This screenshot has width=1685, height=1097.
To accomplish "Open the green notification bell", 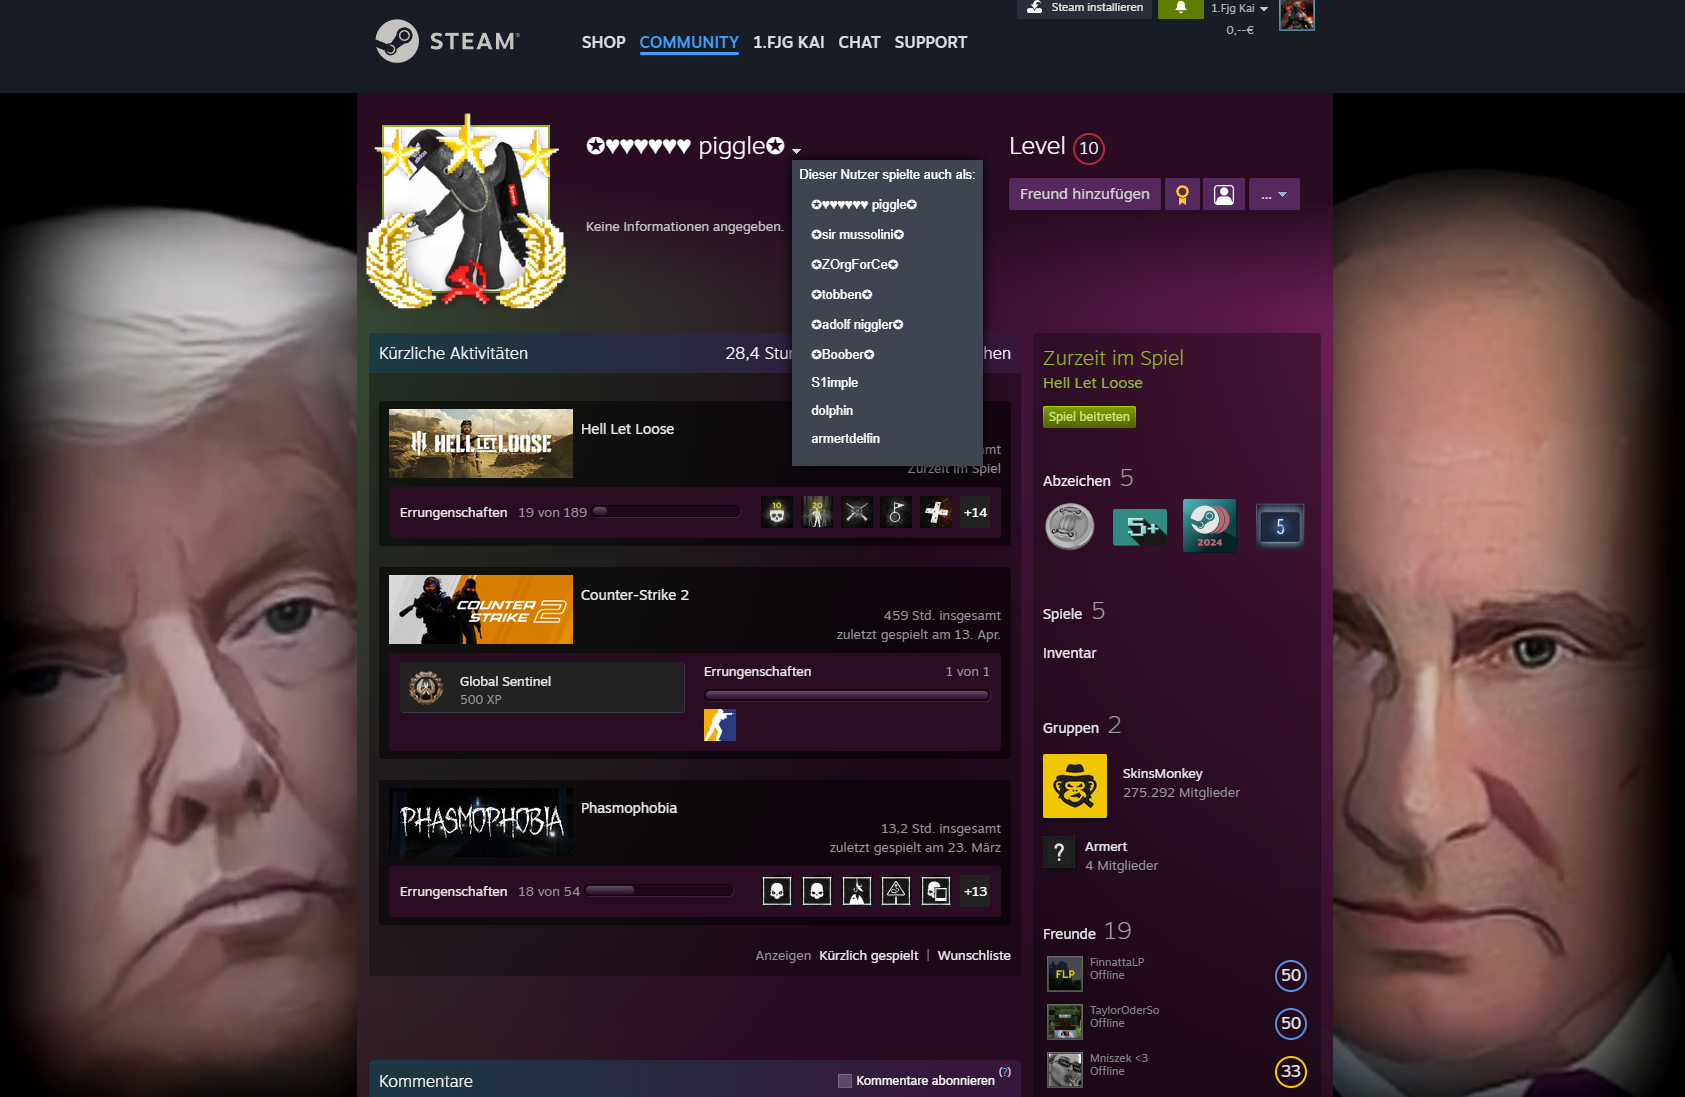I will [x=1180, y=8].
